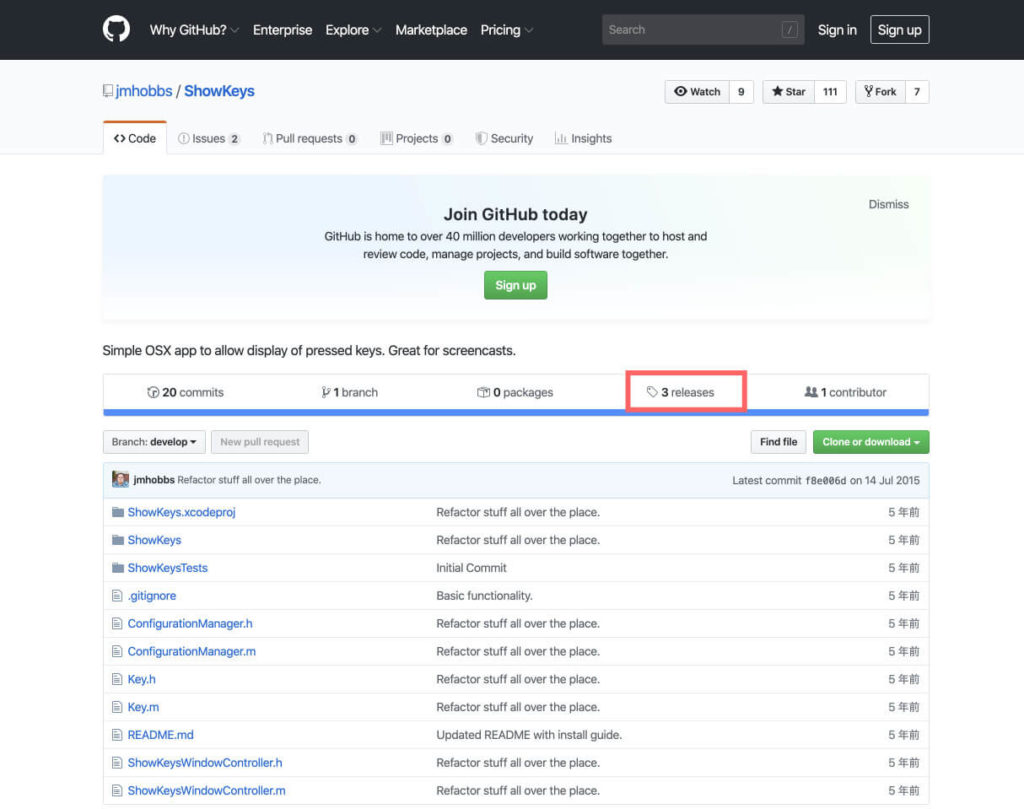Open ShowKeys.xcodeproj folder
Screen dimensions: 1024x809
(182, 512)
